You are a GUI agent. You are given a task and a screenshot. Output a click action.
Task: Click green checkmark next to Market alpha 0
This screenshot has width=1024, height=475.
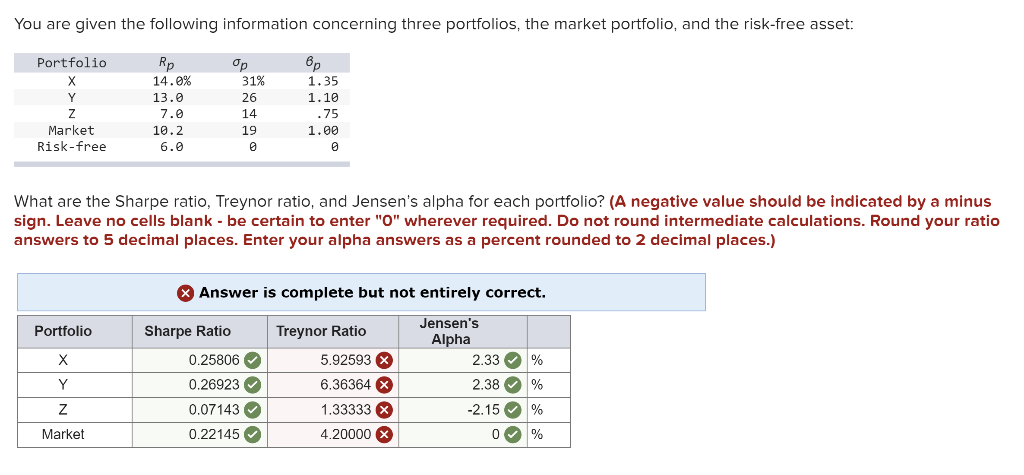513,435
